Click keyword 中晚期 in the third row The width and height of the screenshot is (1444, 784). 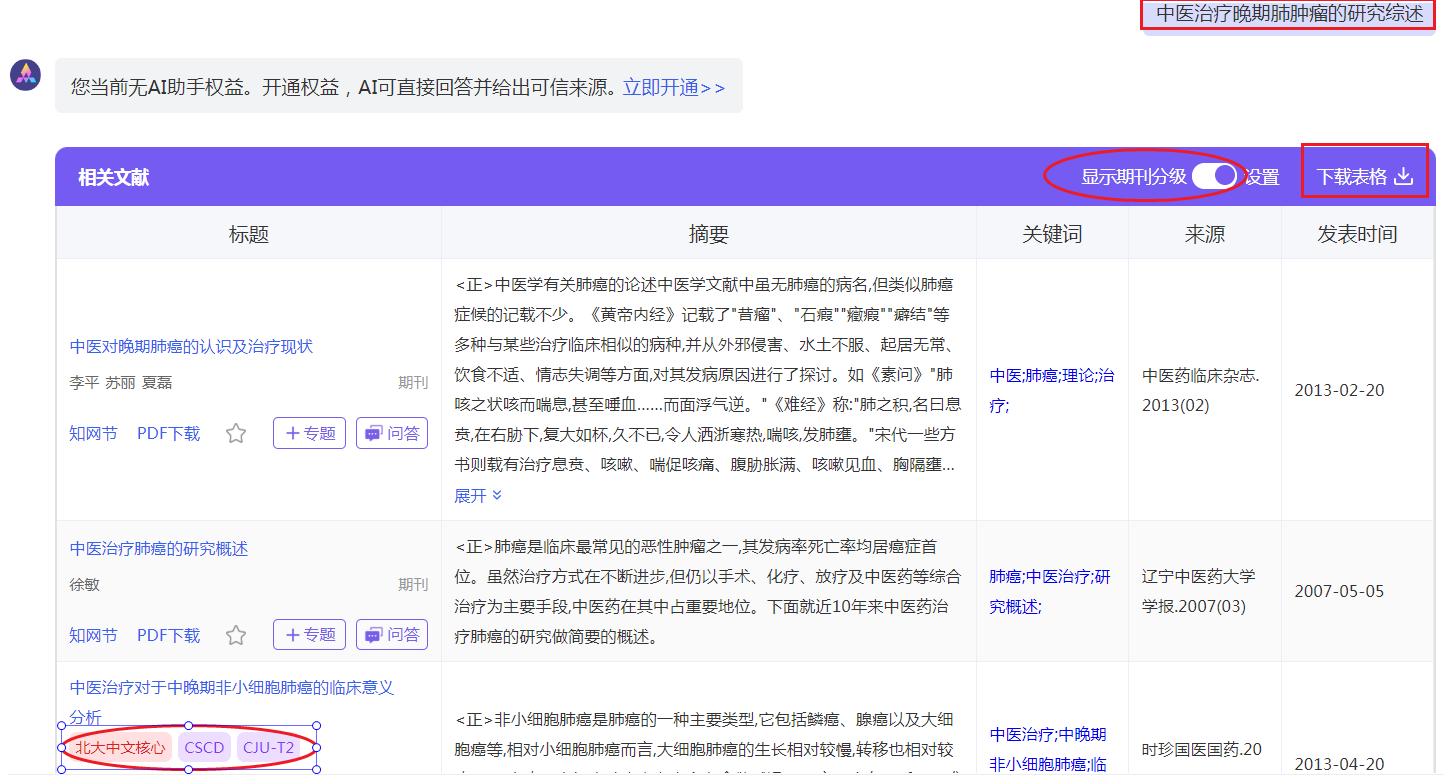(x=1083, y=735)
